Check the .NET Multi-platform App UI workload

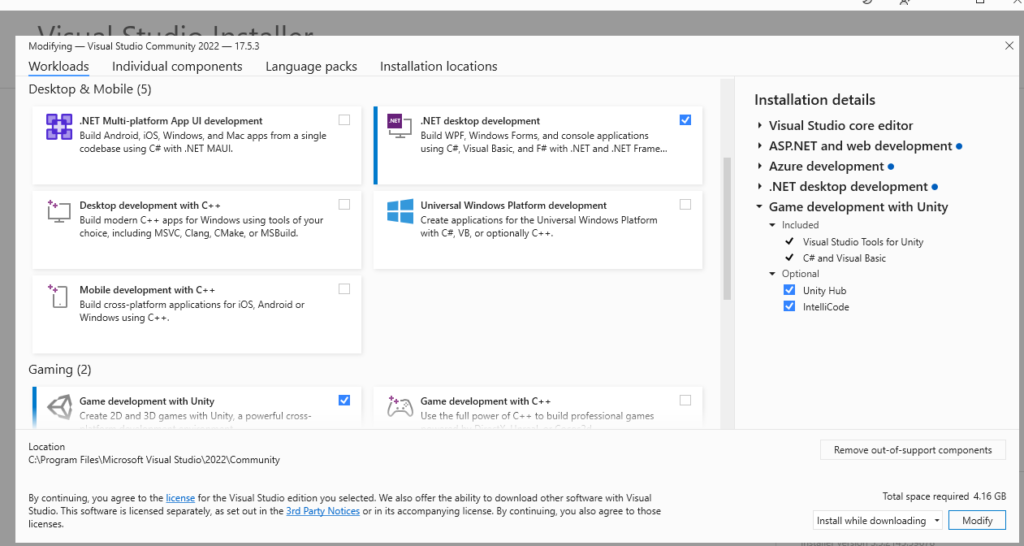tap(344, 120)
